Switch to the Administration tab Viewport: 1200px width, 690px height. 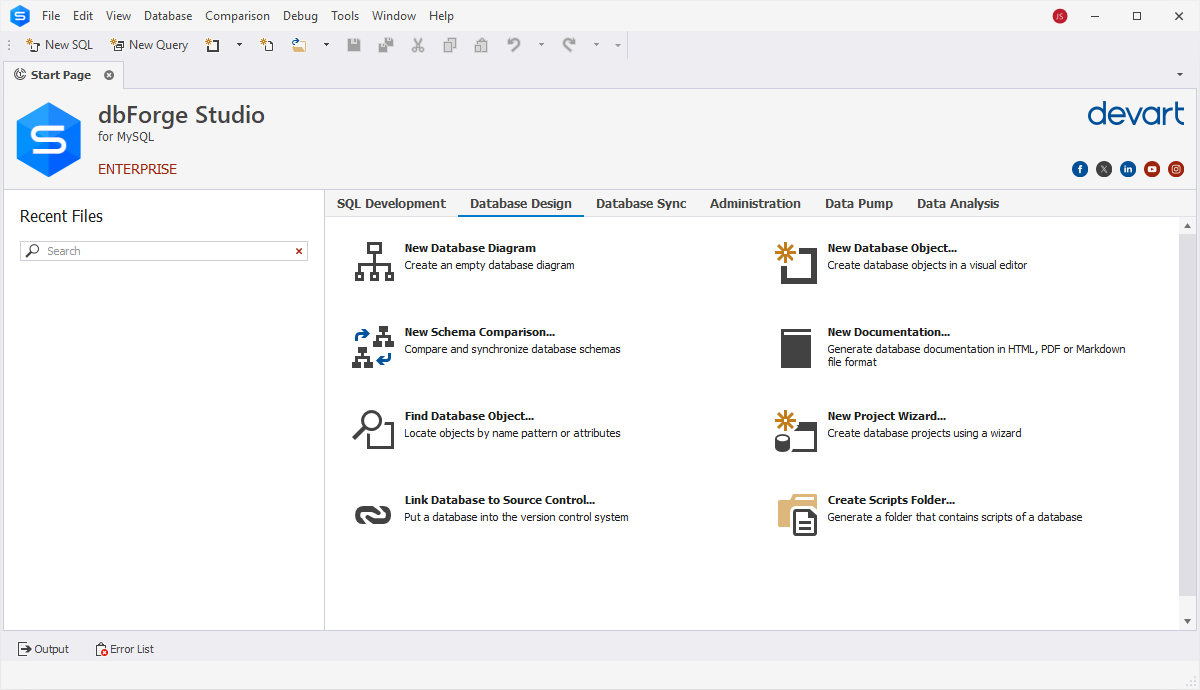(755, 204)
